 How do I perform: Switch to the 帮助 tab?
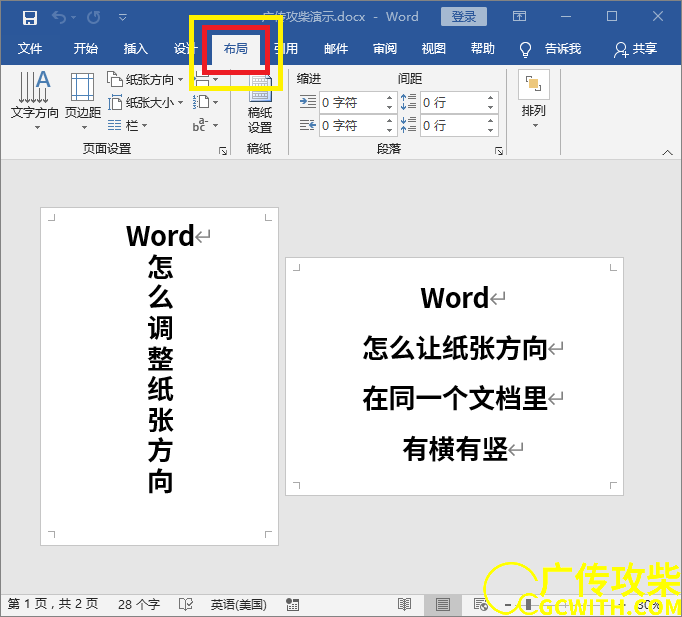(482, 48)
